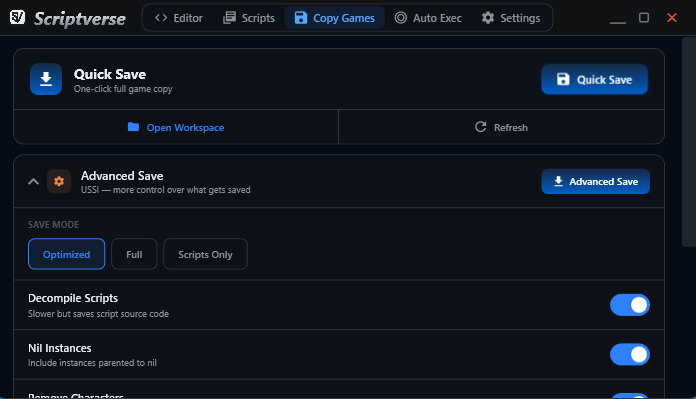Maximize the Scriptverse window

pos(644,18)
